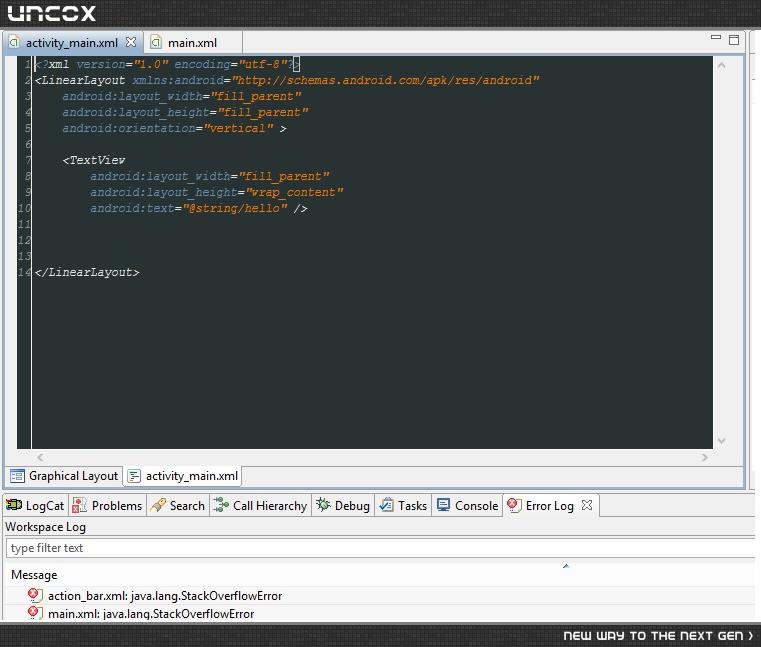
Task: Open the main.xml editor tab
Action: click(x=192, y=43)
